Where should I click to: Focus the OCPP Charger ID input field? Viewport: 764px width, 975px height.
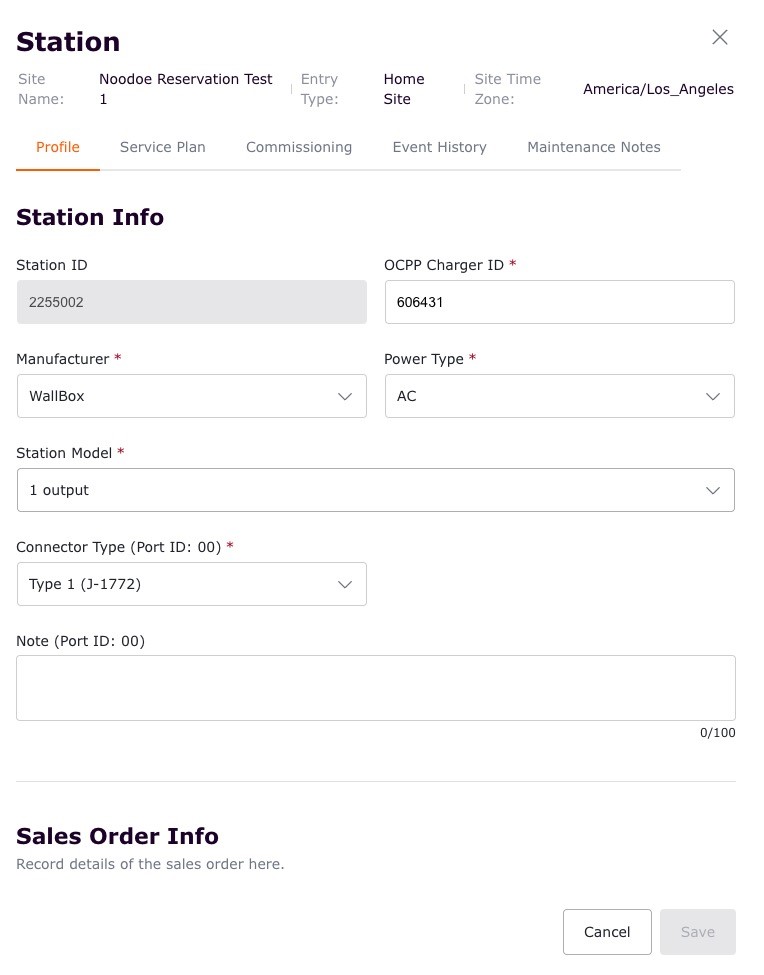coord(559,302)
